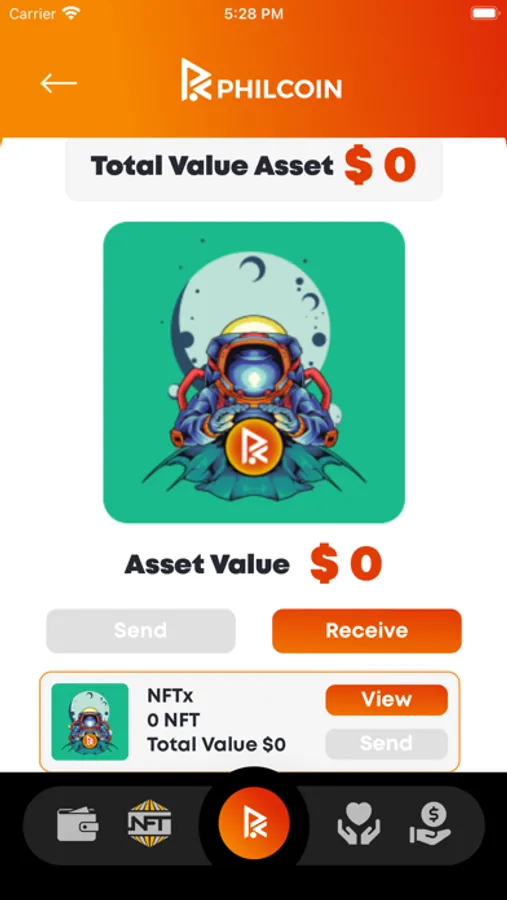Tap the back arrow icon
This screenshot has width=507, height=900.
point(59,84)
